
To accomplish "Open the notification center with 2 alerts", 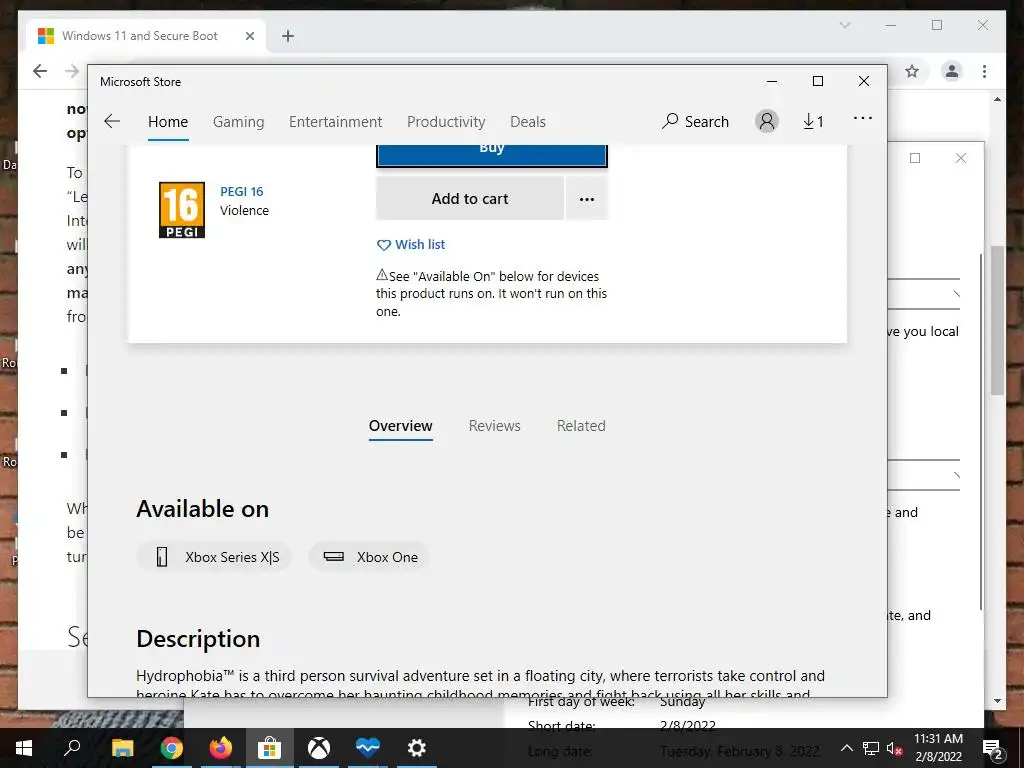I will (x=993, y=748).
